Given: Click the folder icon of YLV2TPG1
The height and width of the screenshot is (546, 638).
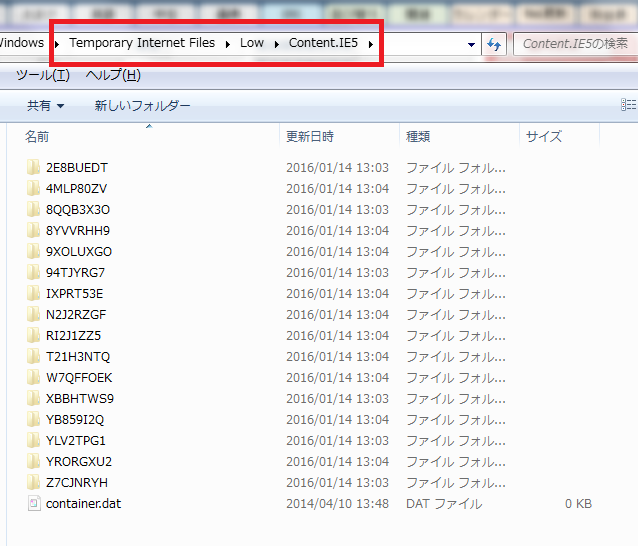Looking at the screenshot, I should 33,441.
